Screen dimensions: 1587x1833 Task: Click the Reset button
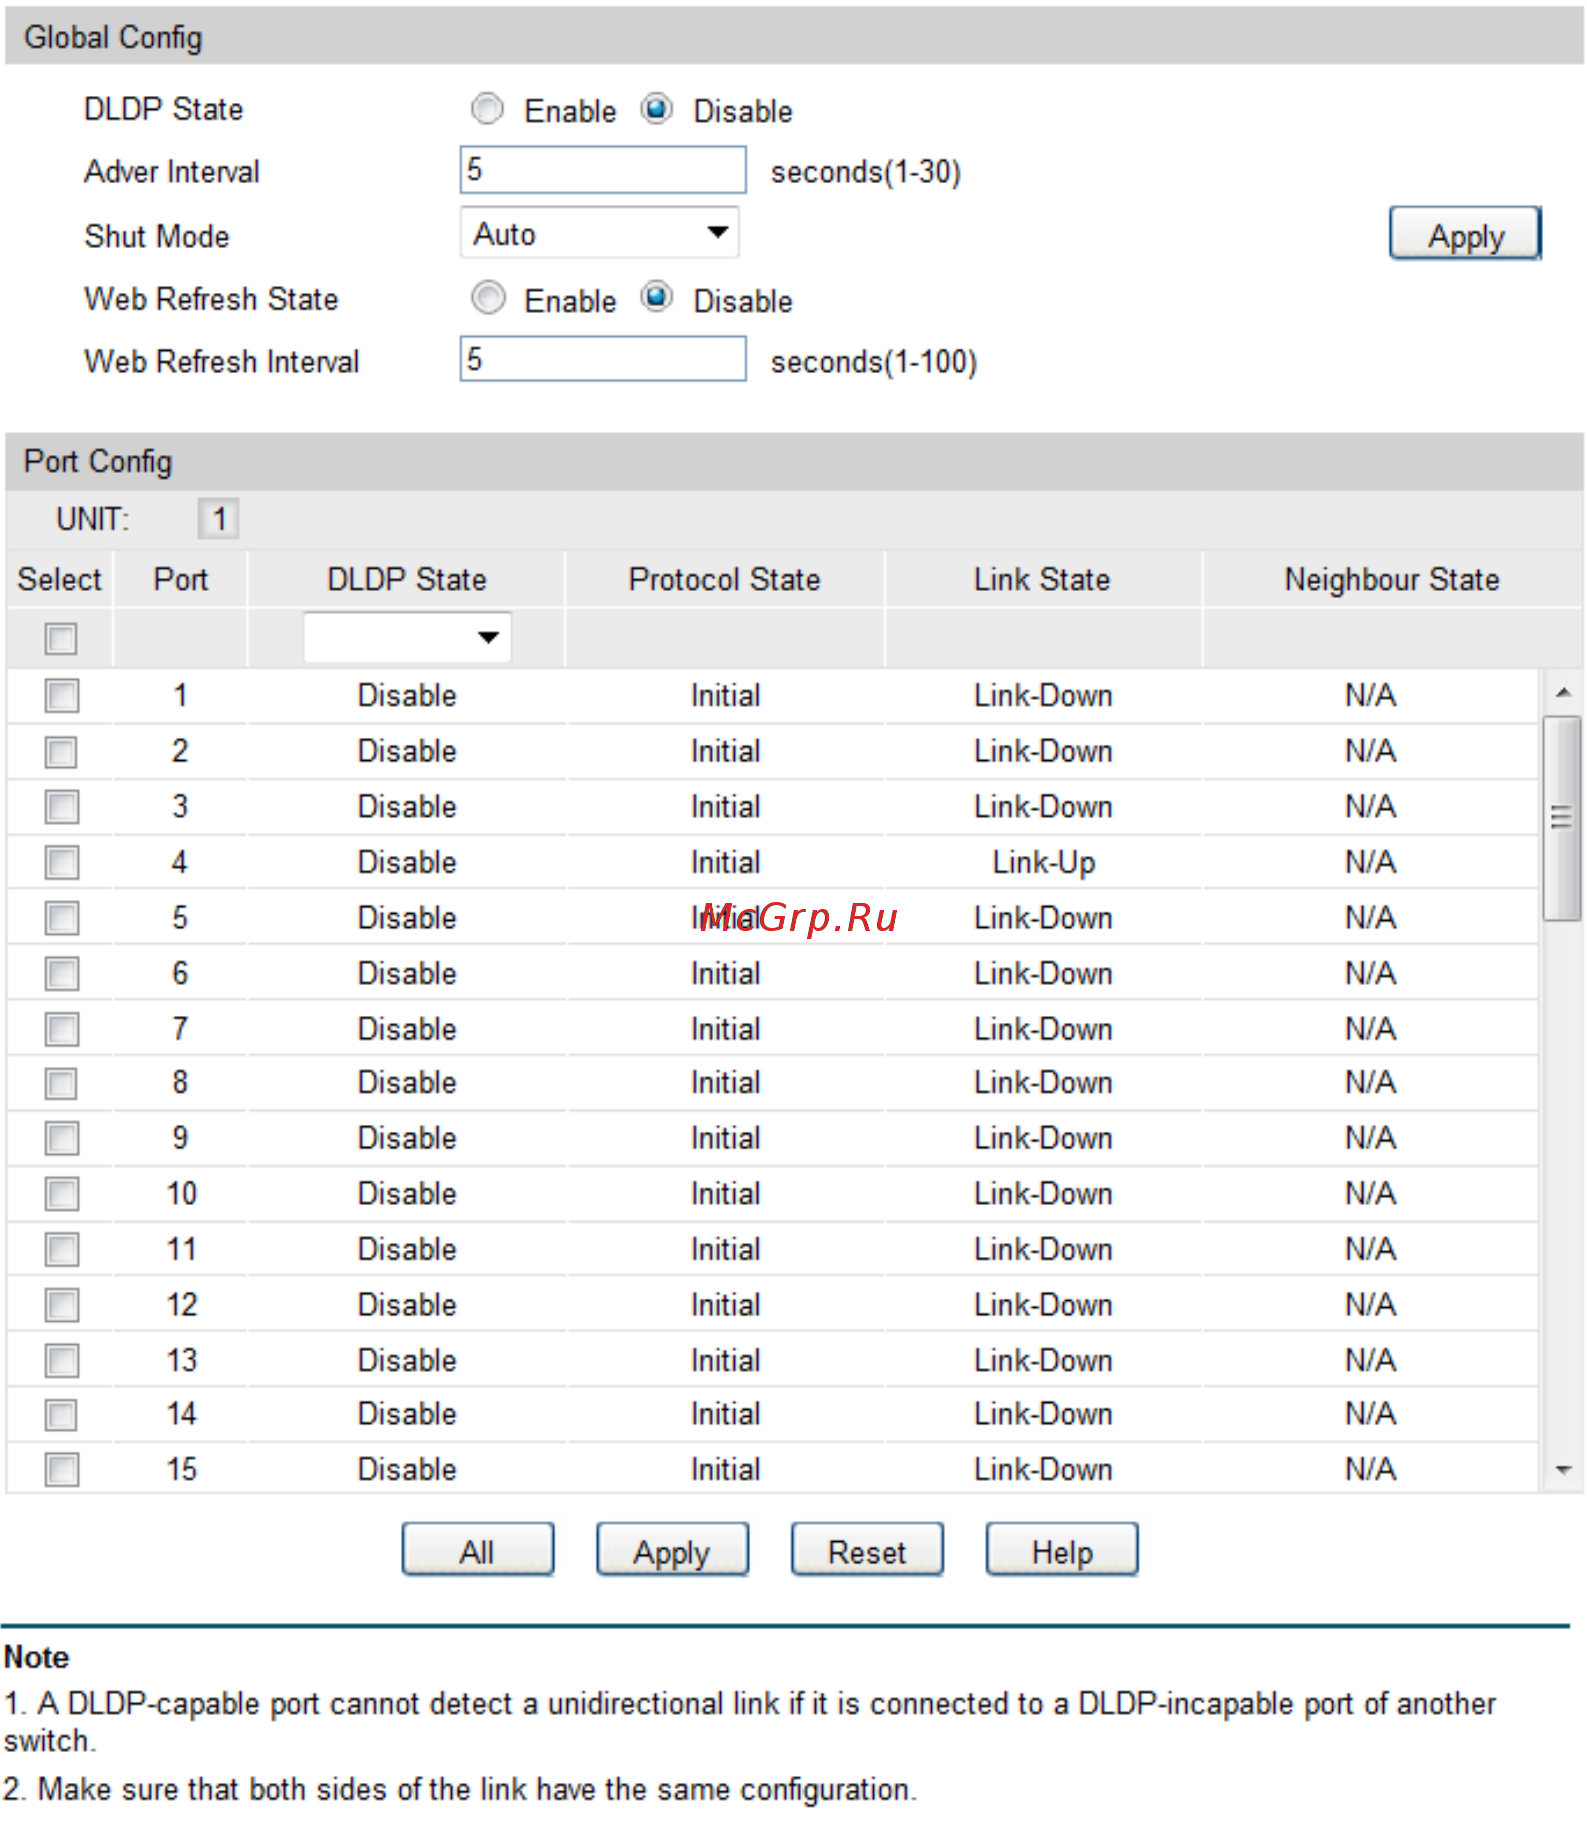[x=867, y=1551]
